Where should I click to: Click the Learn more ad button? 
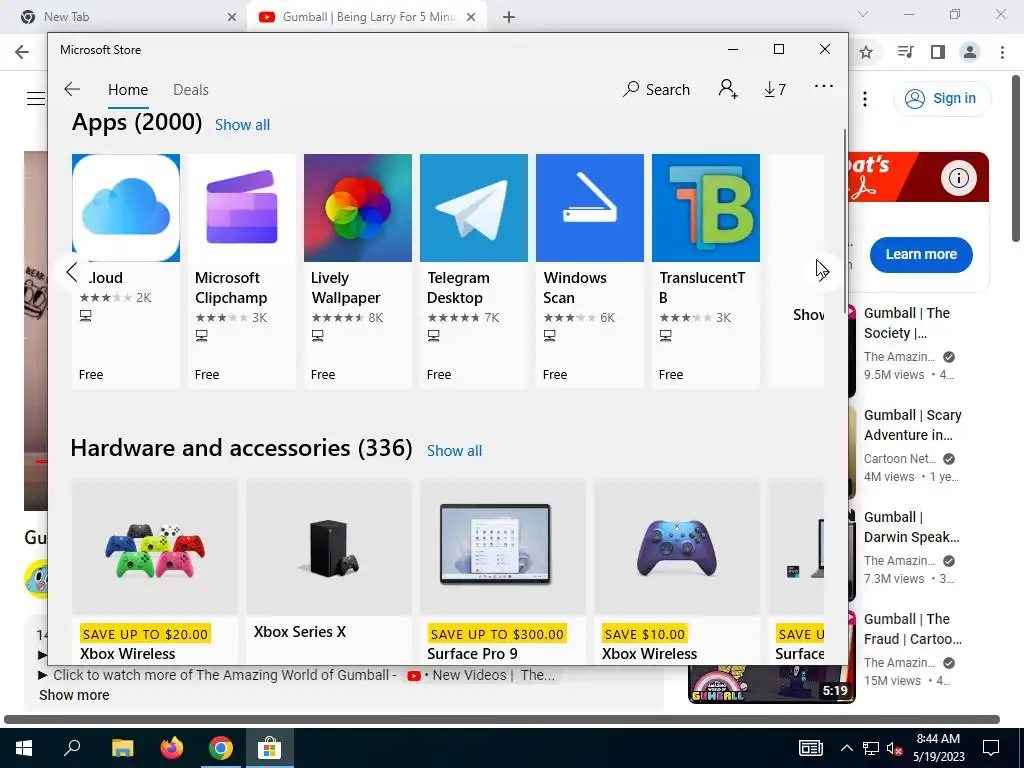(921, 255)
